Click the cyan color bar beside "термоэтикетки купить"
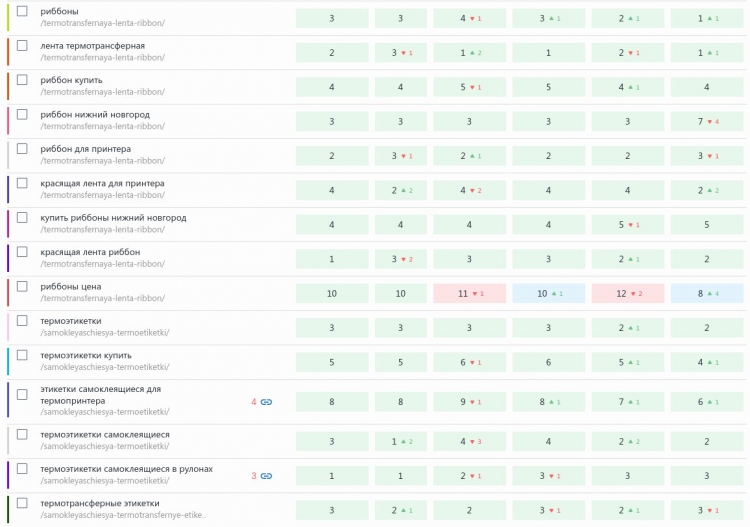Screen dimensions: 750x527 7,361
